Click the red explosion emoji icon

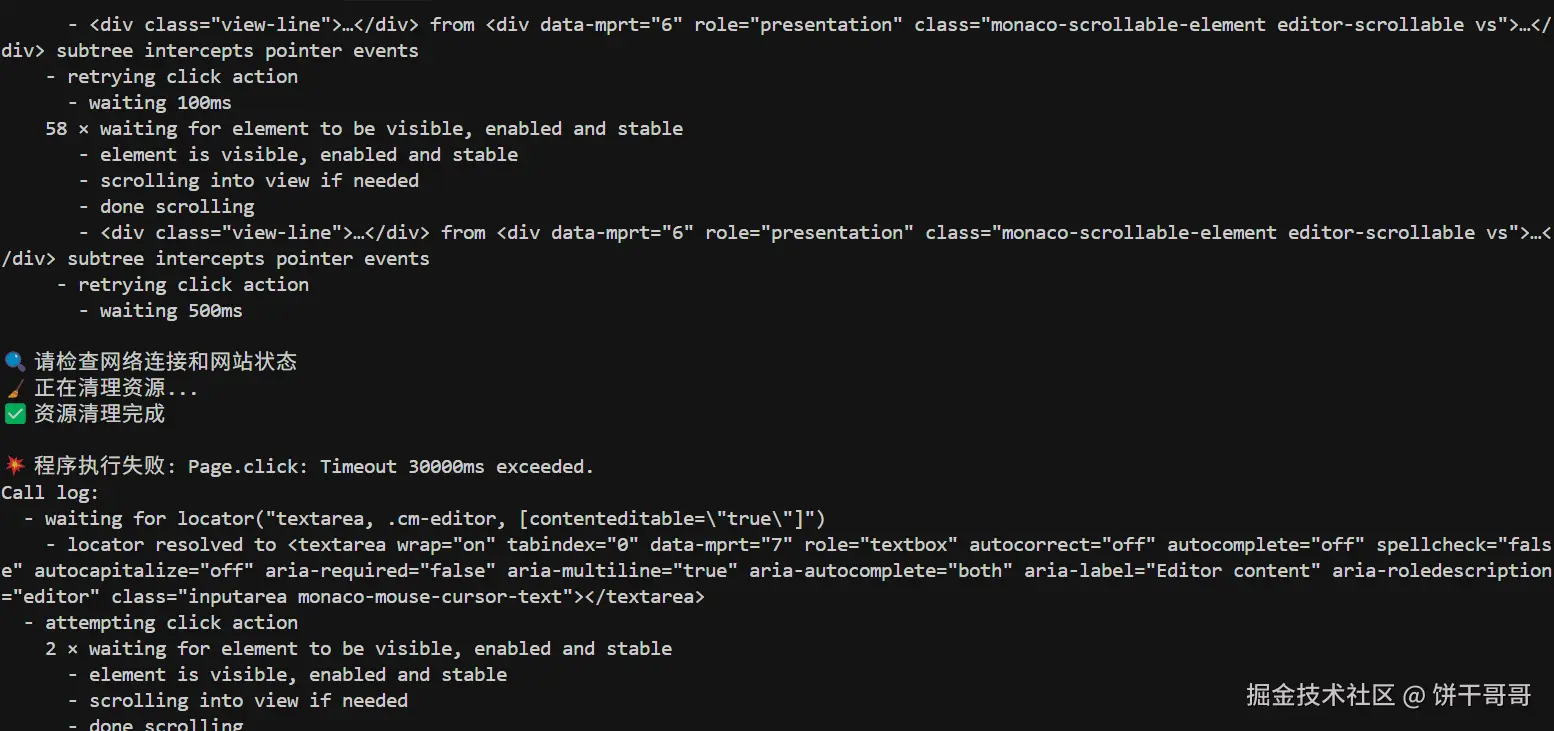pos(14,466)
